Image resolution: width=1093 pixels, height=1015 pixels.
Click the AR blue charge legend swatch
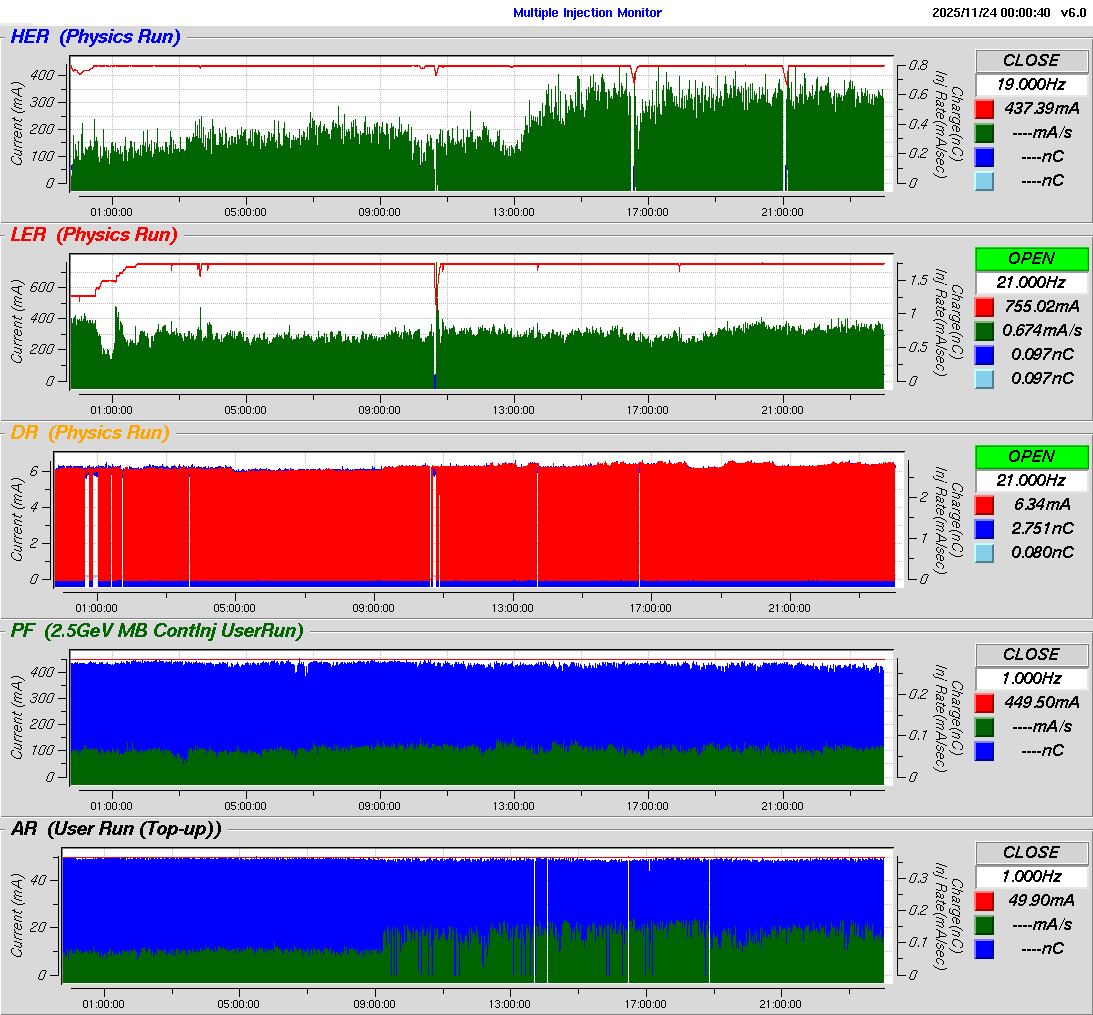point(985,948)
